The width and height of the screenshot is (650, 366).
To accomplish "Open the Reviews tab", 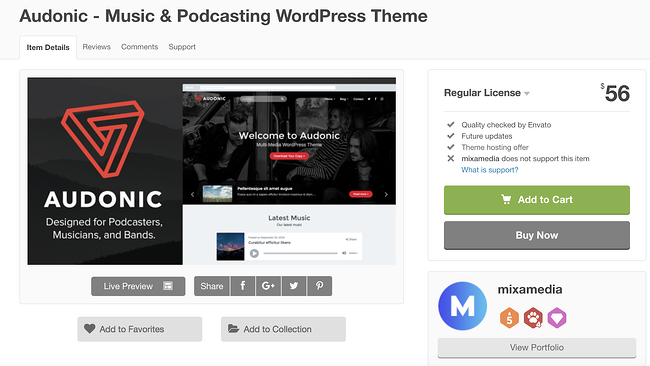I will point(97,47).
